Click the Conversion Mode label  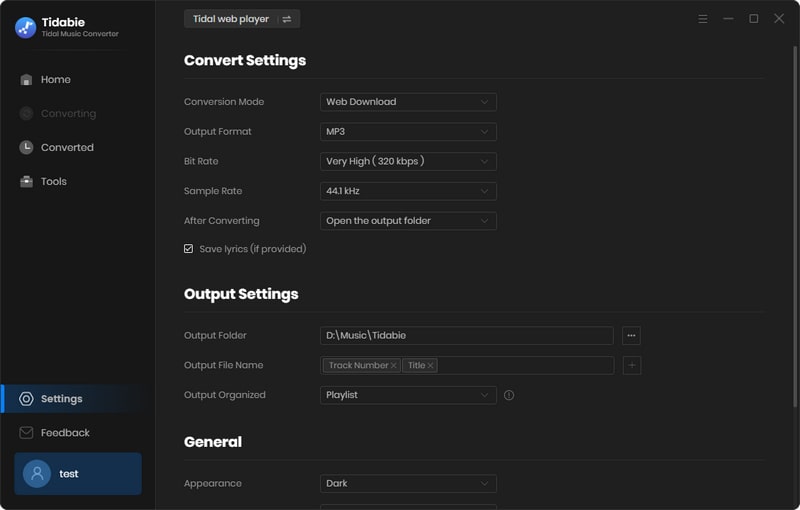click(x=224, y=102)
